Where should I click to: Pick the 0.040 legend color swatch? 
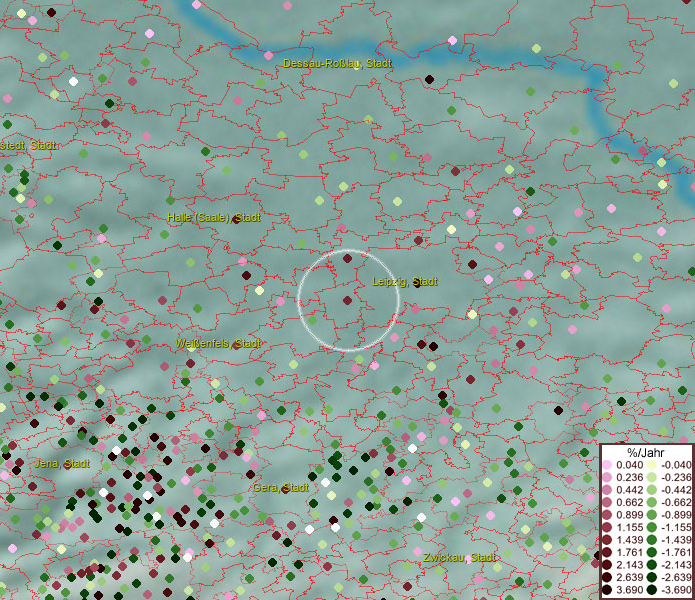607,465
